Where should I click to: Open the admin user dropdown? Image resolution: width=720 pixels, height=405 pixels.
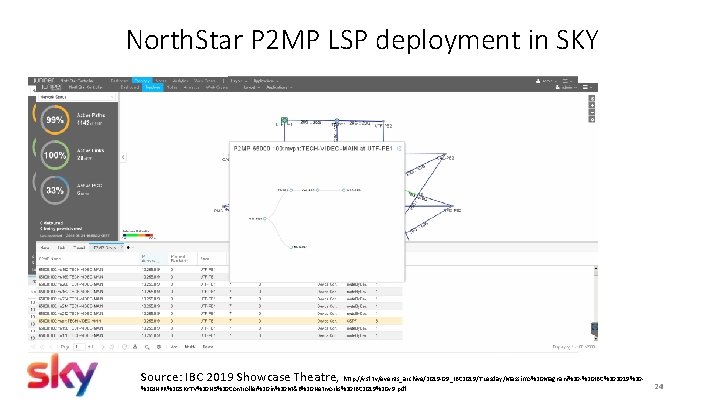[566, 87]
